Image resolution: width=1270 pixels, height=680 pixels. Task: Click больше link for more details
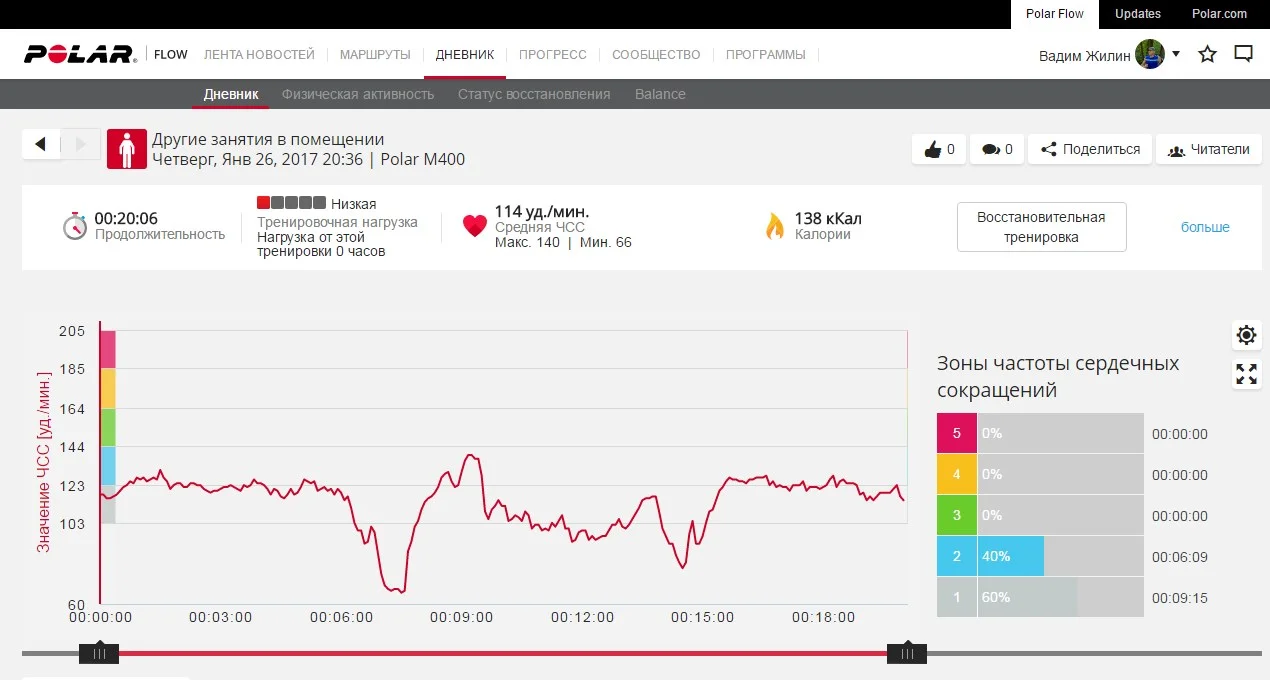(1205, 227)
